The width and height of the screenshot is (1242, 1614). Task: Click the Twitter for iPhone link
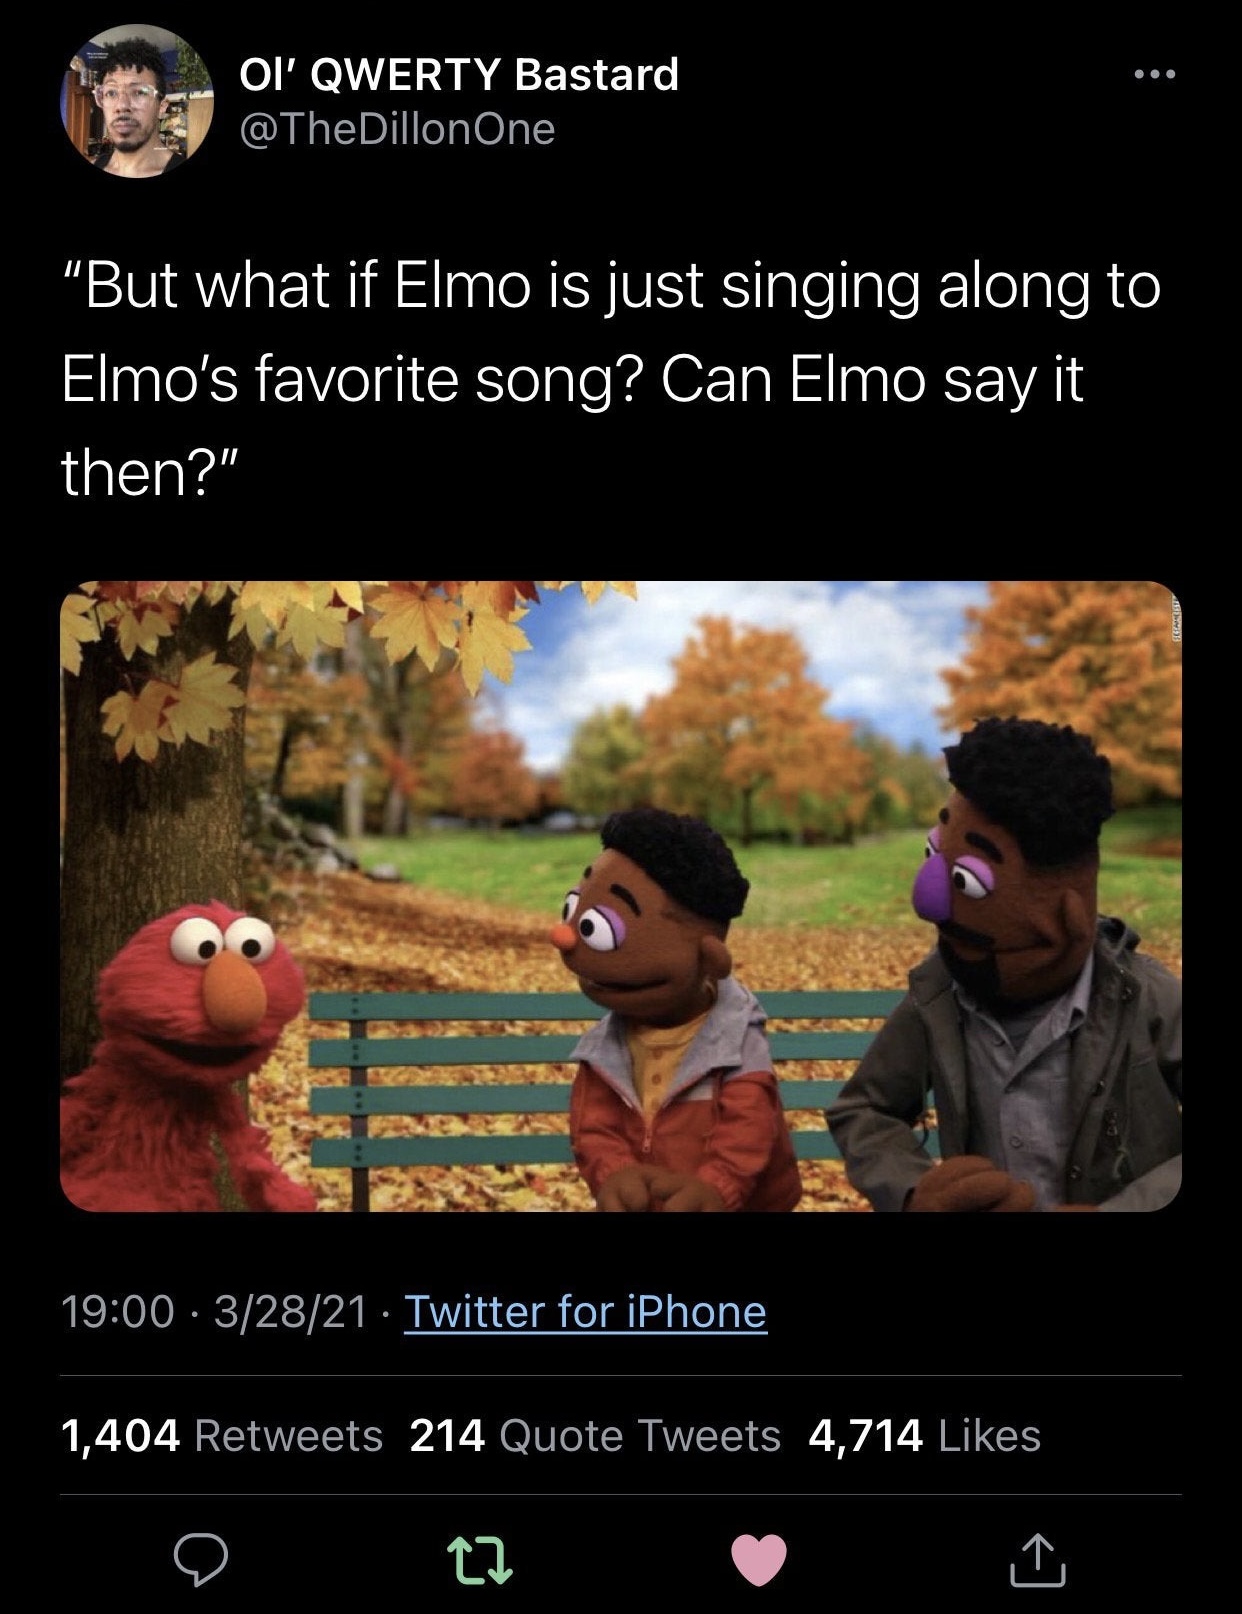point(585,1312)
